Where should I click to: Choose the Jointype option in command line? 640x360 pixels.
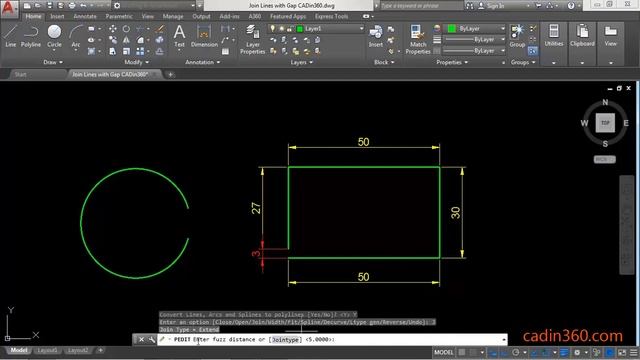point(285,340)
